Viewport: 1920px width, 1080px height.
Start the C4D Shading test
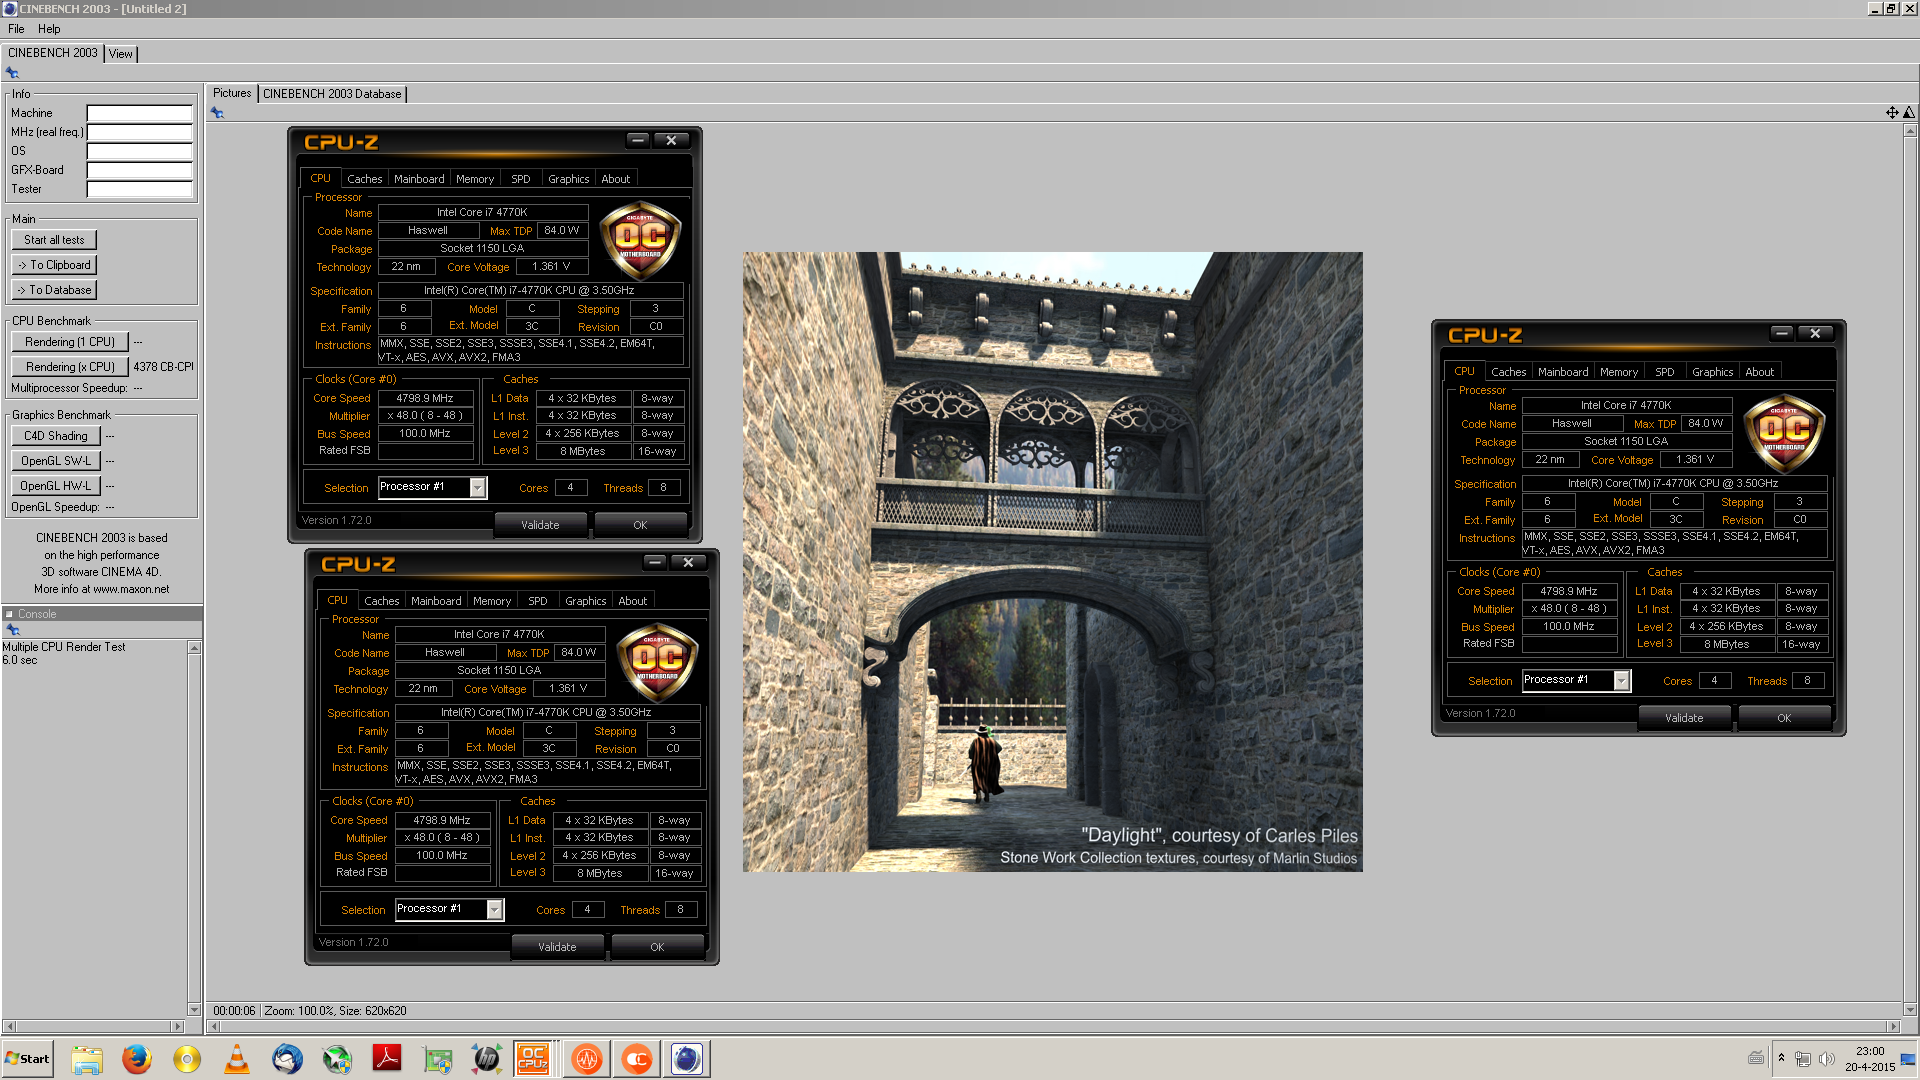tap(56, 436)
